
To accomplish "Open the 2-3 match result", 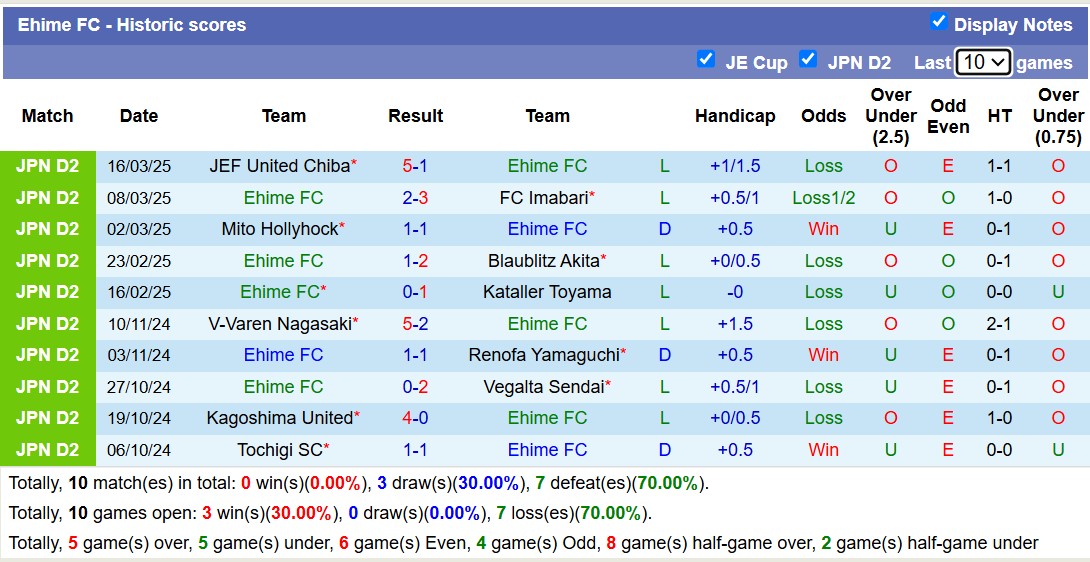I will pos(415,198).
